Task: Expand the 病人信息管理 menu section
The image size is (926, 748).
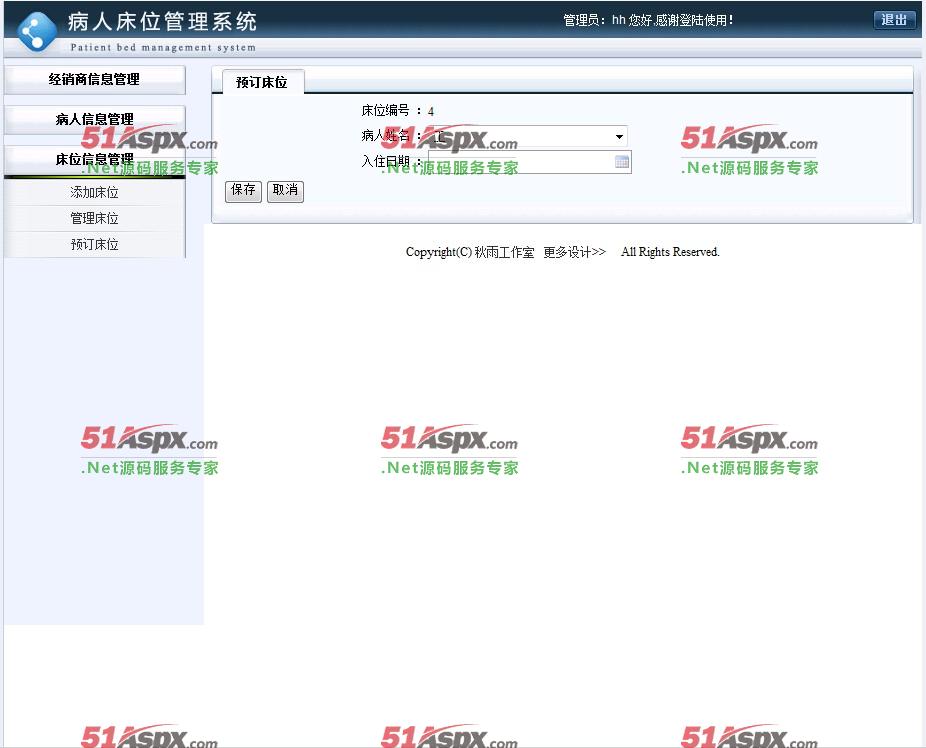Action: pos(94,120)
